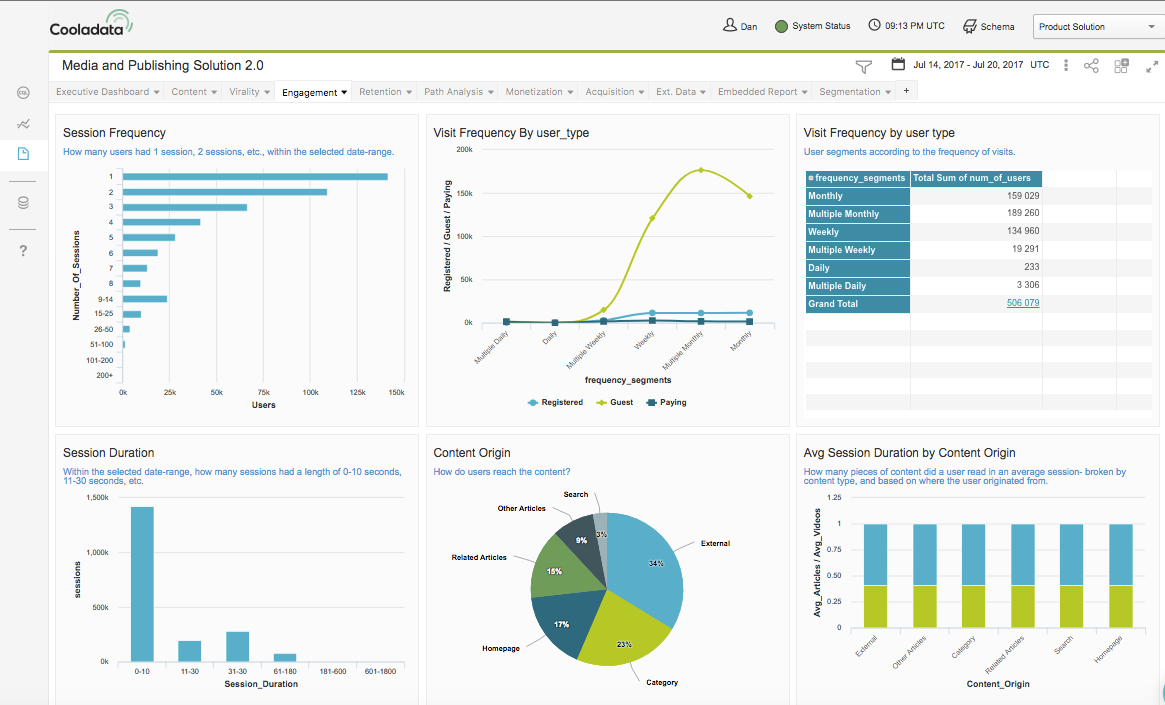Open the Product Solution dropdown

coord(1098,27)
